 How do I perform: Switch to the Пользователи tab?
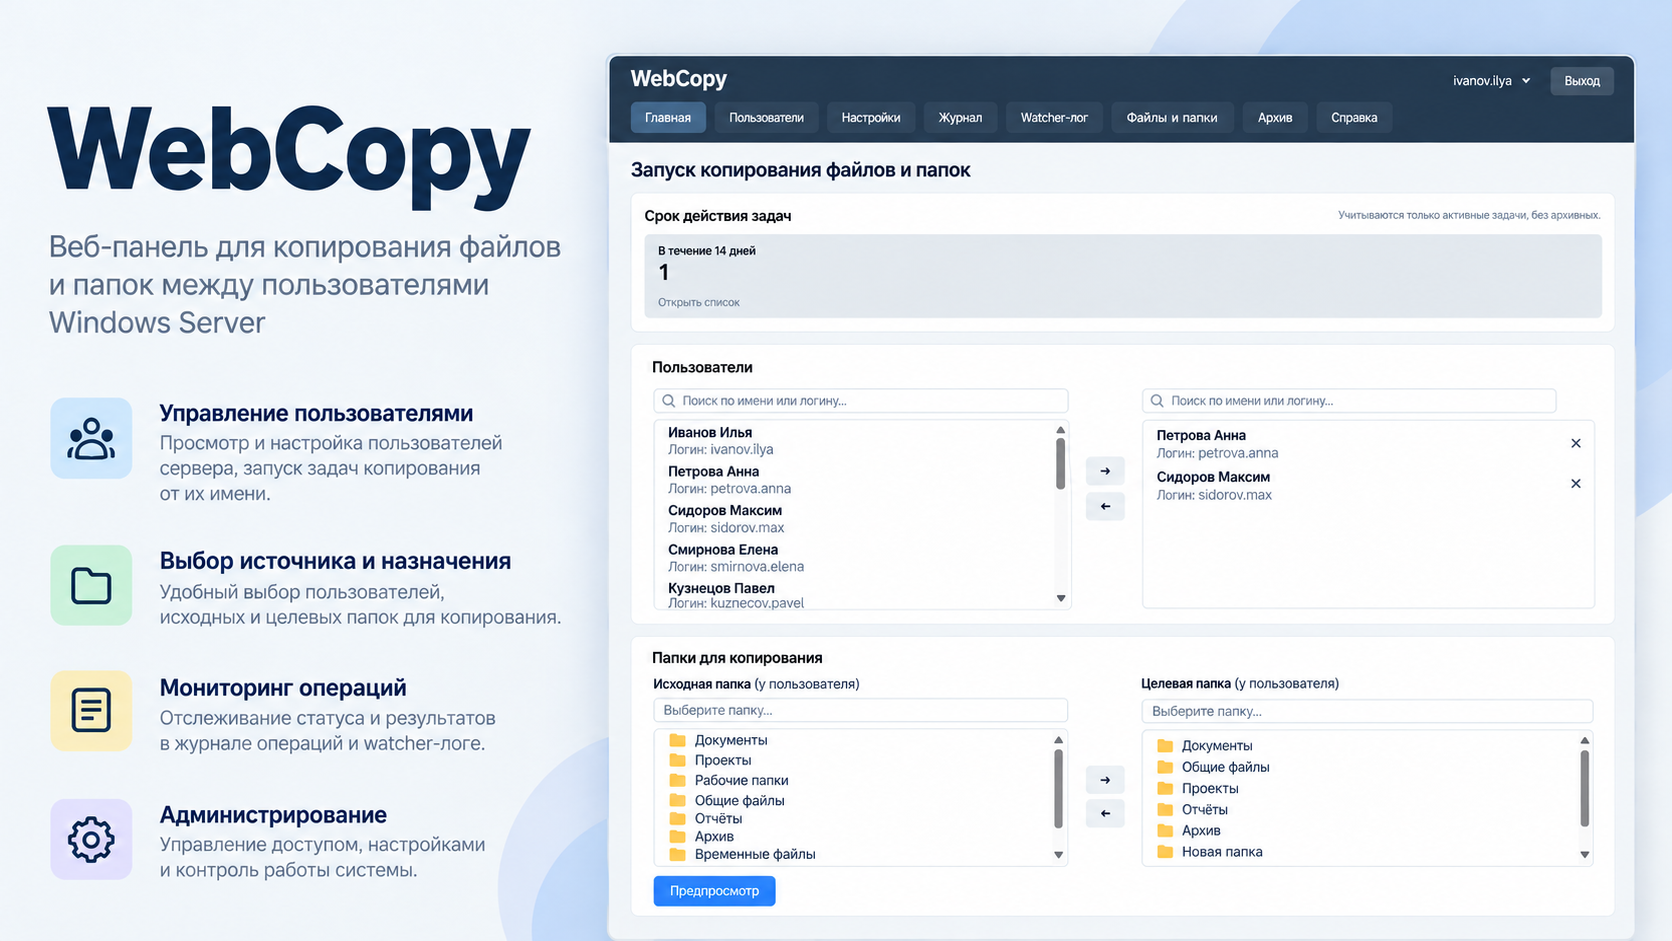[766, 118]
